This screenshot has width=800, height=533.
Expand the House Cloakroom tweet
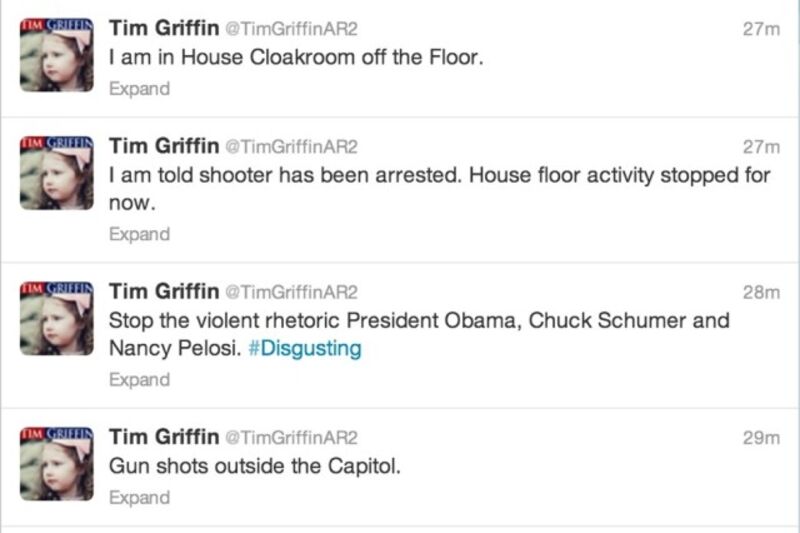coord(139,89)
